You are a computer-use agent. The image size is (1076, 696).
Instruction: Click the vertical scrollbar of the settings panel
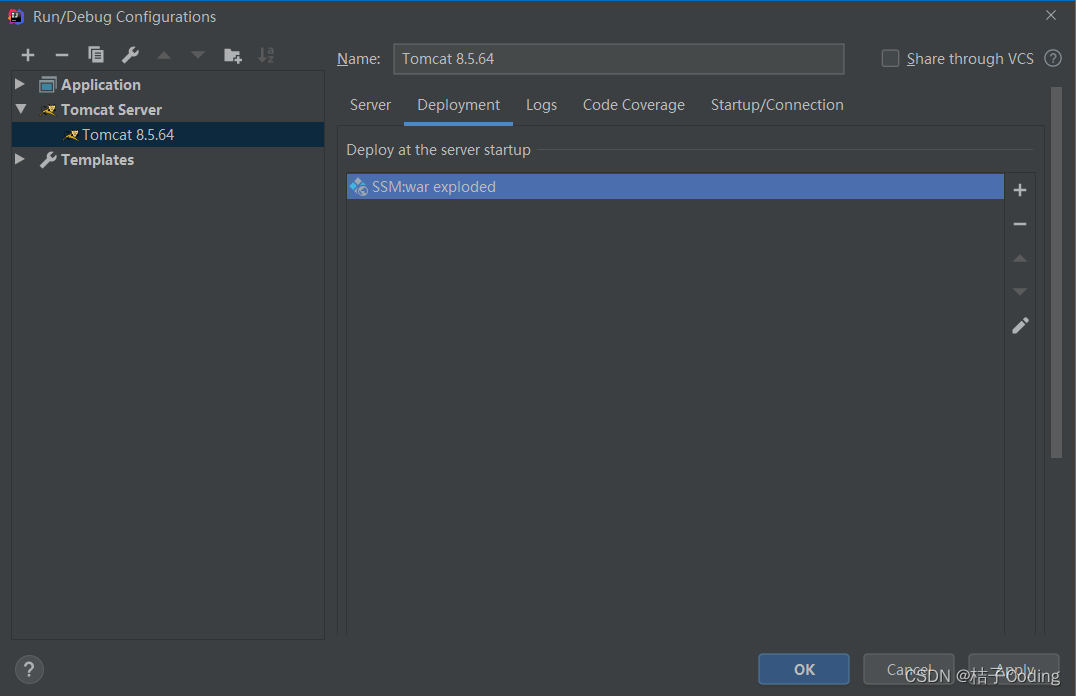pyautogui.click(x=1056, y=272)
